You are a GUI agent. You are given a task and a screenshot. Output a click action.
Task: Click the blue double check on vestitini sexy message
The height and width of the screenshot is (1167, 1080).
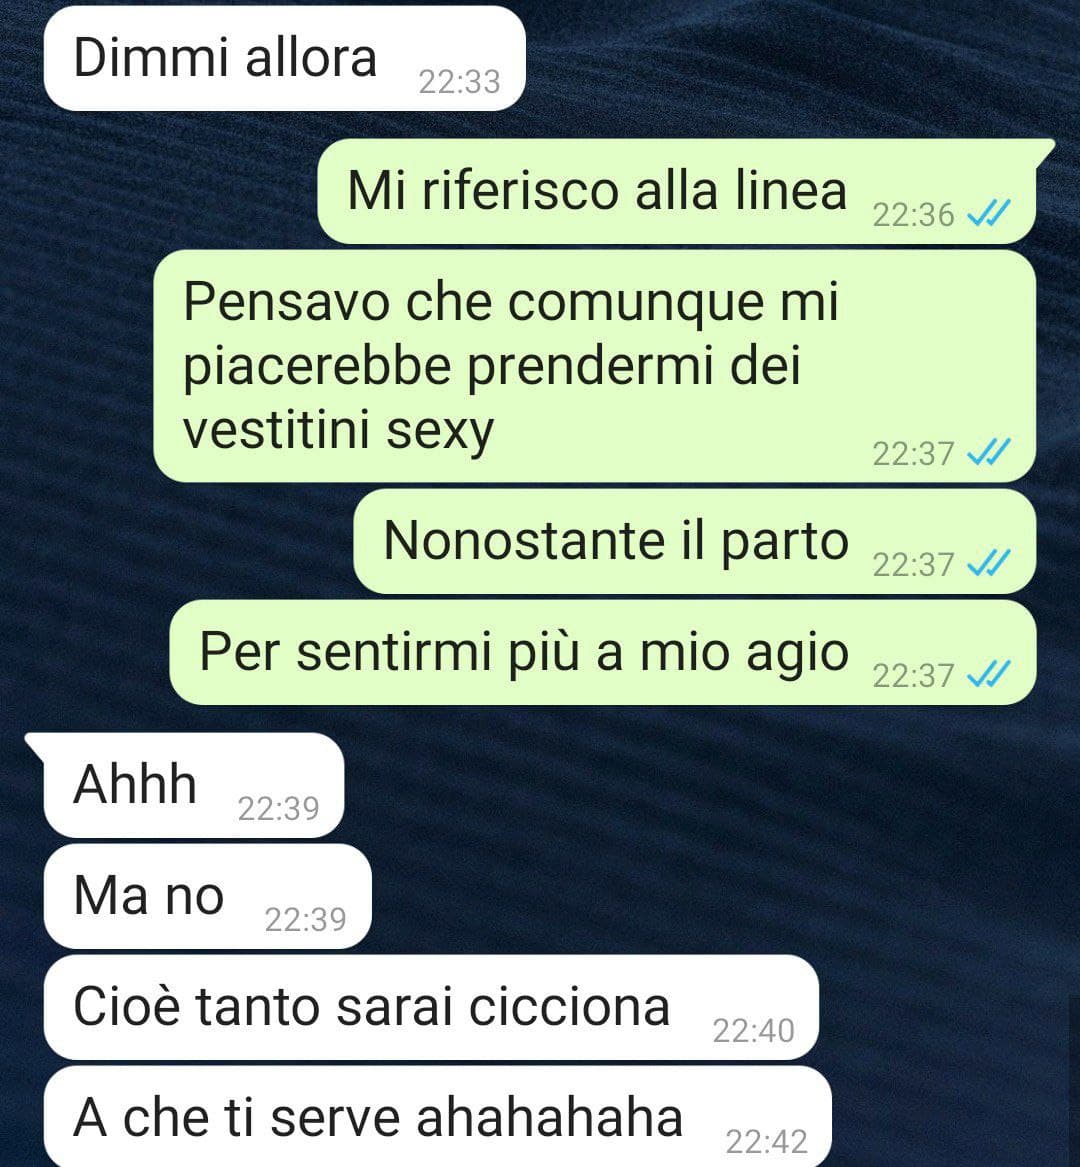(988, 453)
